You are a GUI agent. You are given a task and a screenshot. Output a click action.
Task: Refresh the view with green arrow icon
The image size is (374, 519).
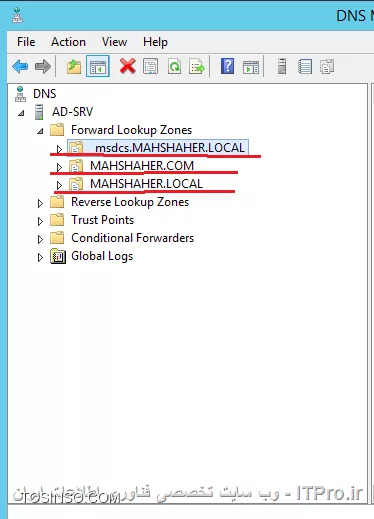(x=175, y=66)
